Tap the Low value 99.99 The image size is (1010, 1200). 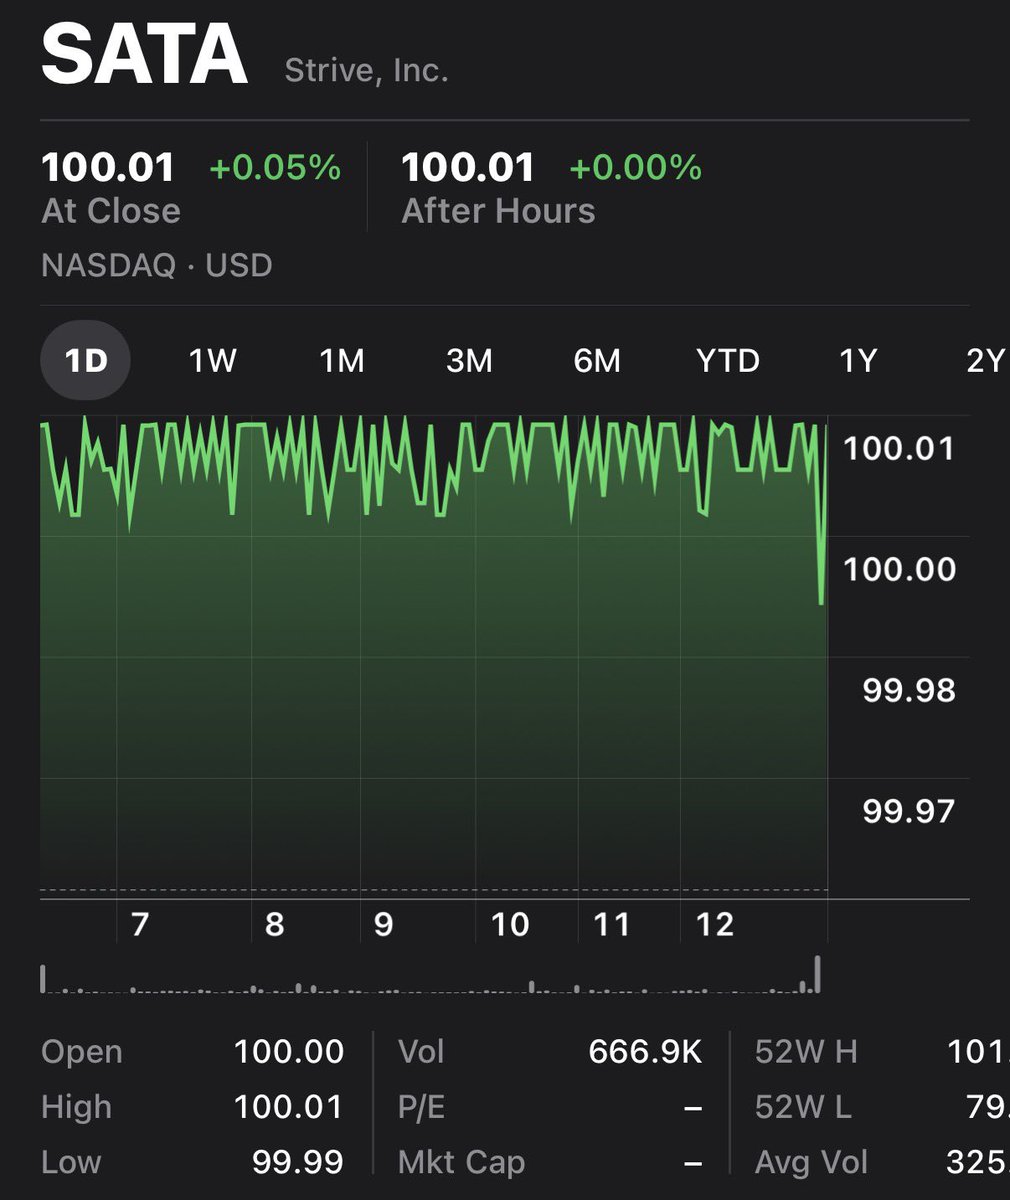tap(297, 1162)
